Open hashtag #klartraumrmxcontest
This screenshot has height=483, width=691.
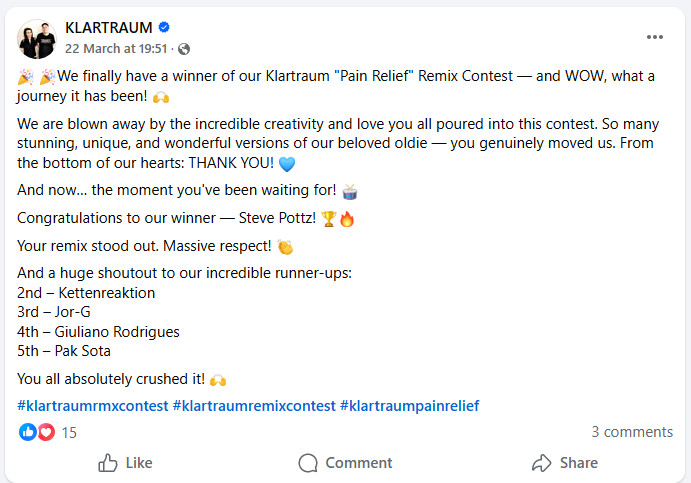[92, 406]
